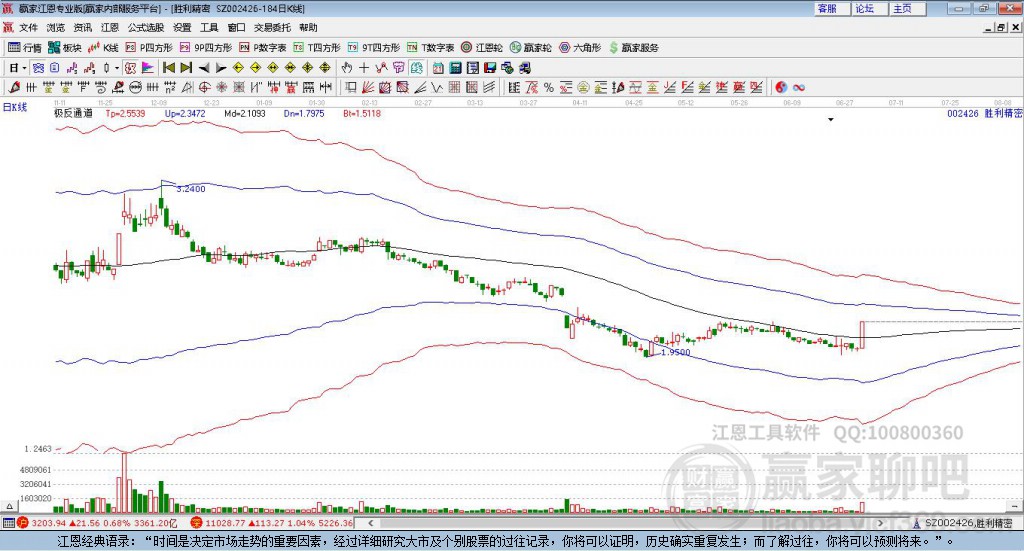Open the 公式选股 menu
This screenshot has height=551, width=1024.
[x=146, y=27]
